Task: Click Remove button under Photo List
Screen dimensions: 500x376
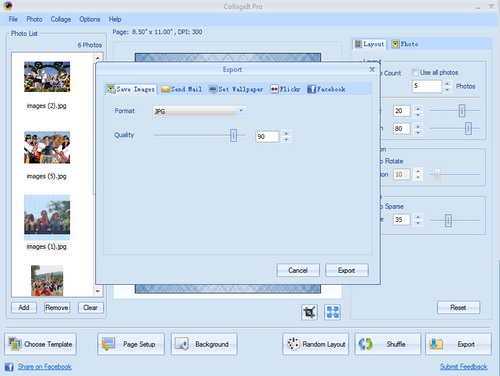Action: 57,308
